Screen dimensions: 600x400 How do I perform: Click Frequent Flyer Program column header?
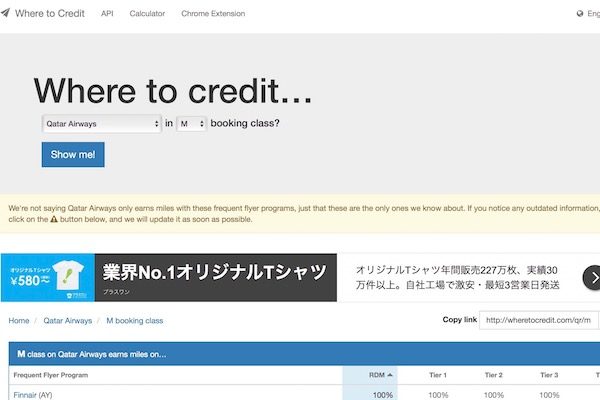51,375
